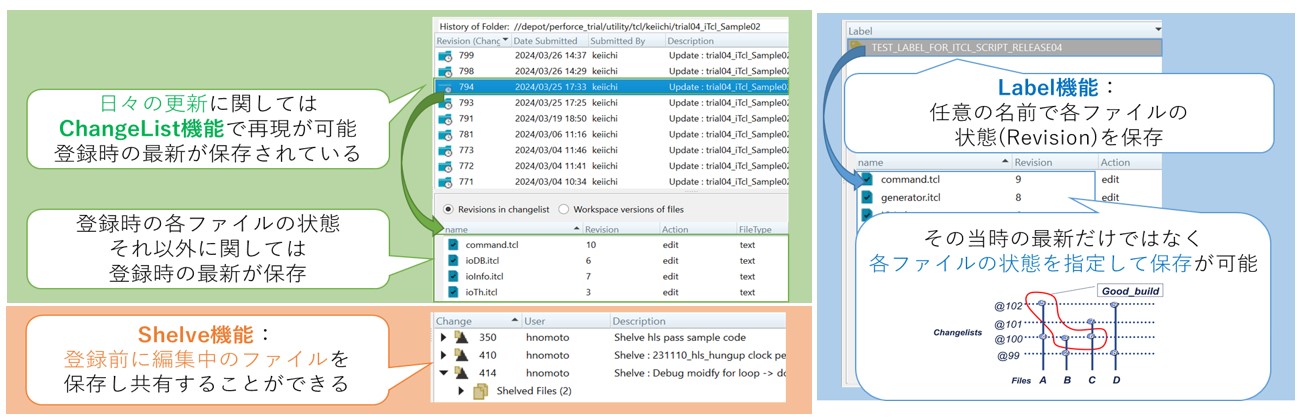Click the shelved changelist icon for change 410
This screenshot has height=420, width=1306.
[461, 355]
